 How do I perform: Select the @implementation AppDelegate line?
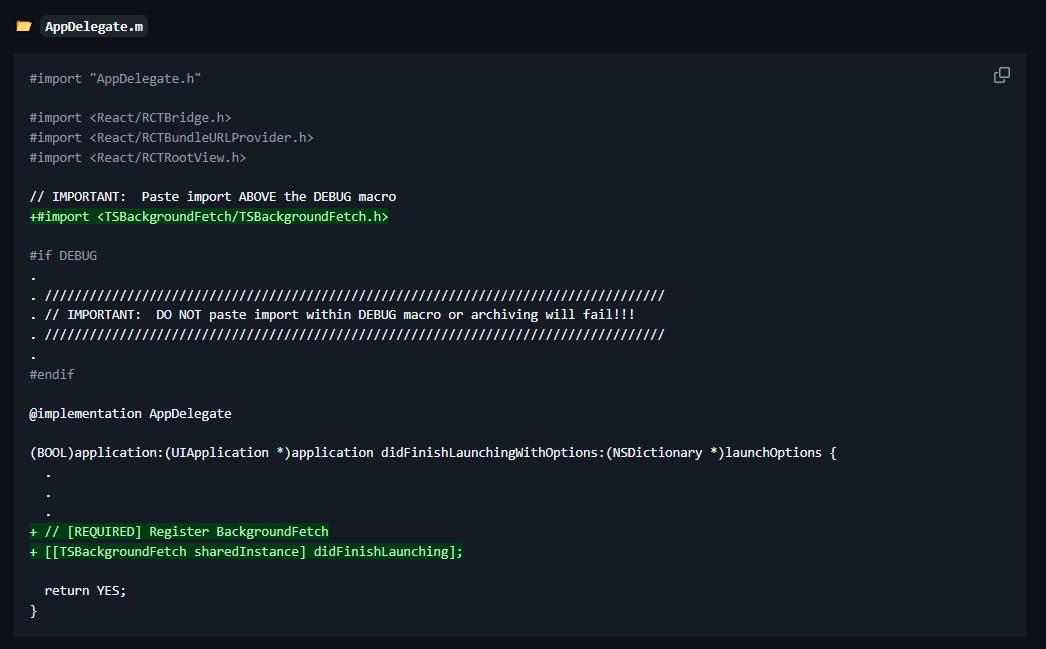pos(131,413)
